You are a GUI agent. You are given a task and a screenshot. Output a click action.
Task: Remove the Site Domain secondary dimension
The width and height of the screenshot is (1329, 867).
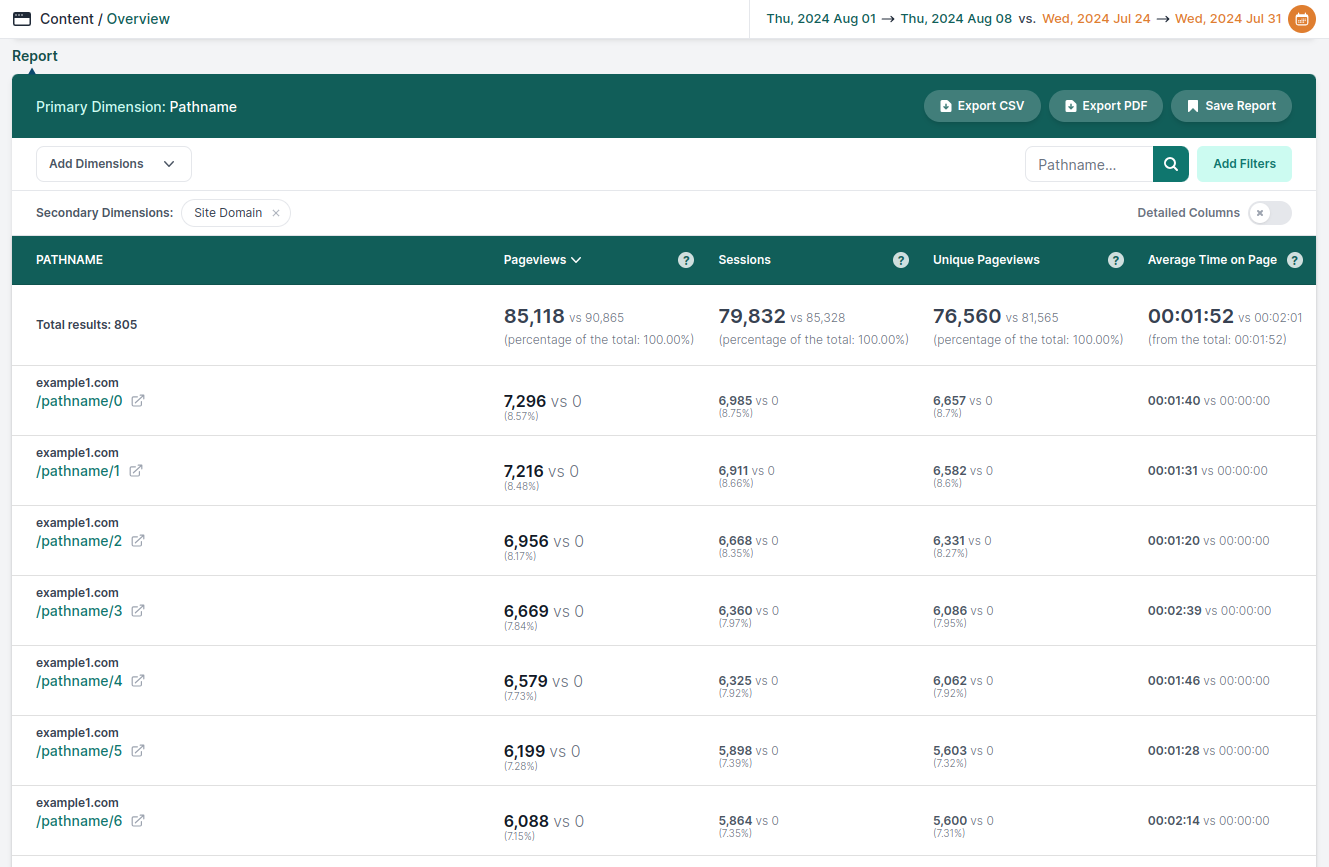[x=276, y=213]
